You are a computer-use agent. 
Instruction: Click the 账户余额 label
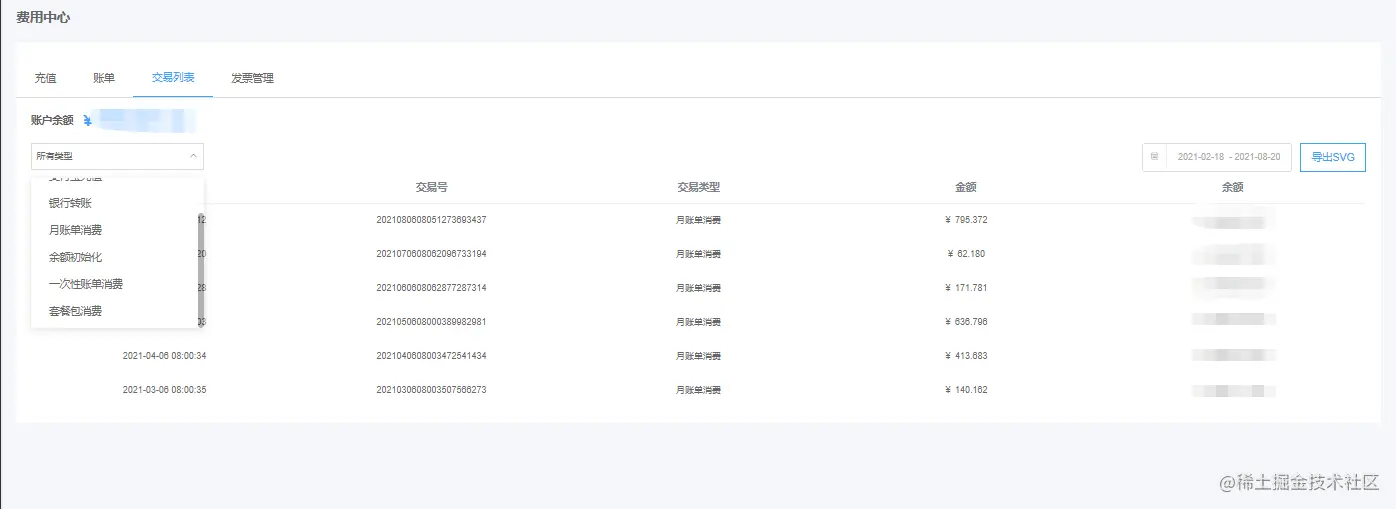click(52, 120)
